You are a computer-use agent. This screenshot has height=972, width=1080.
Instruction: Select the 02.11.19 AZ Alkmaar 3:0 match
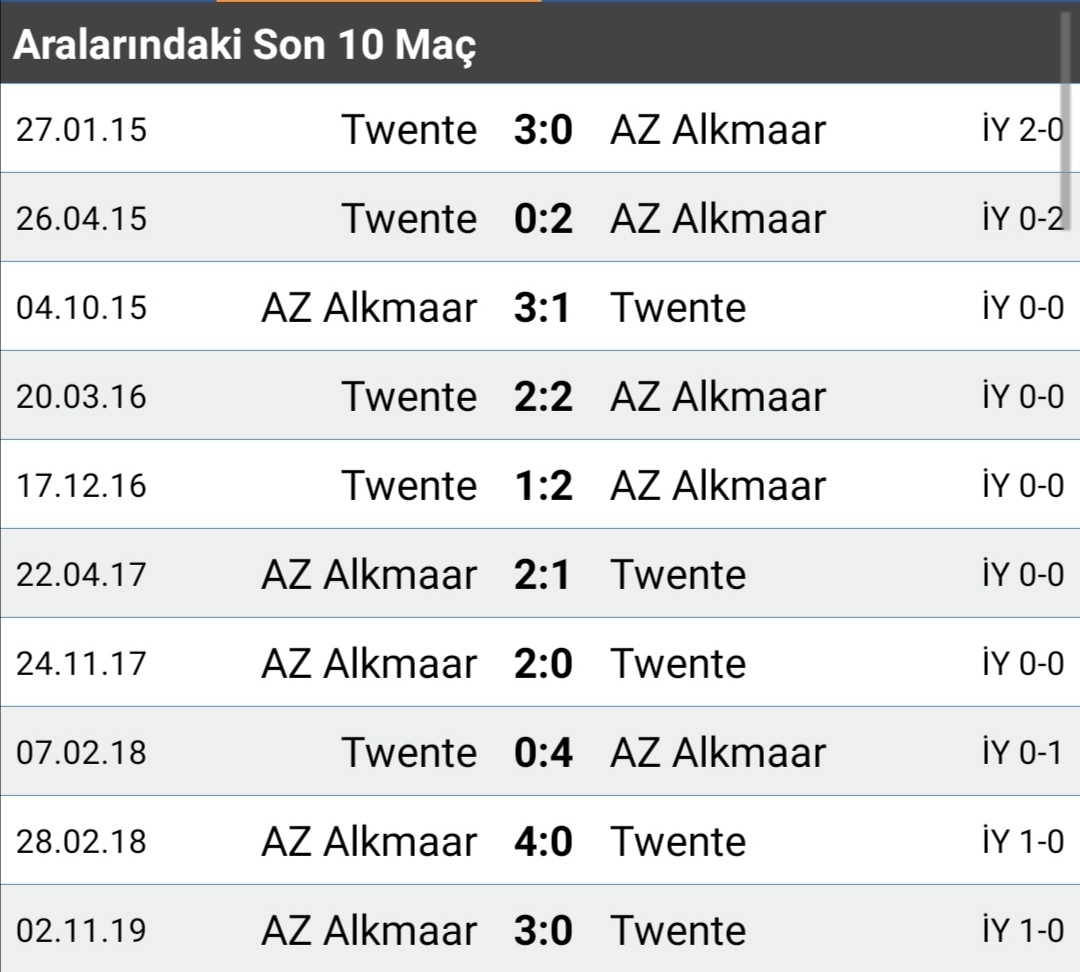tap(540, 929)
